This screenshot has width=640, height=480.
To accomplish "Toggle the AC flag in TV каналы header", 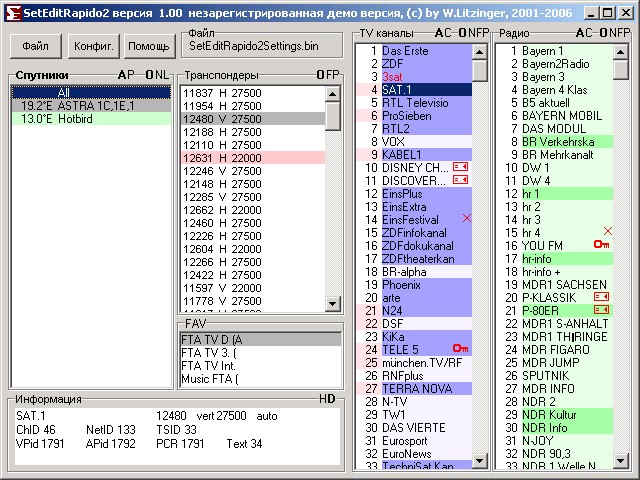I will tap(442, 33).
